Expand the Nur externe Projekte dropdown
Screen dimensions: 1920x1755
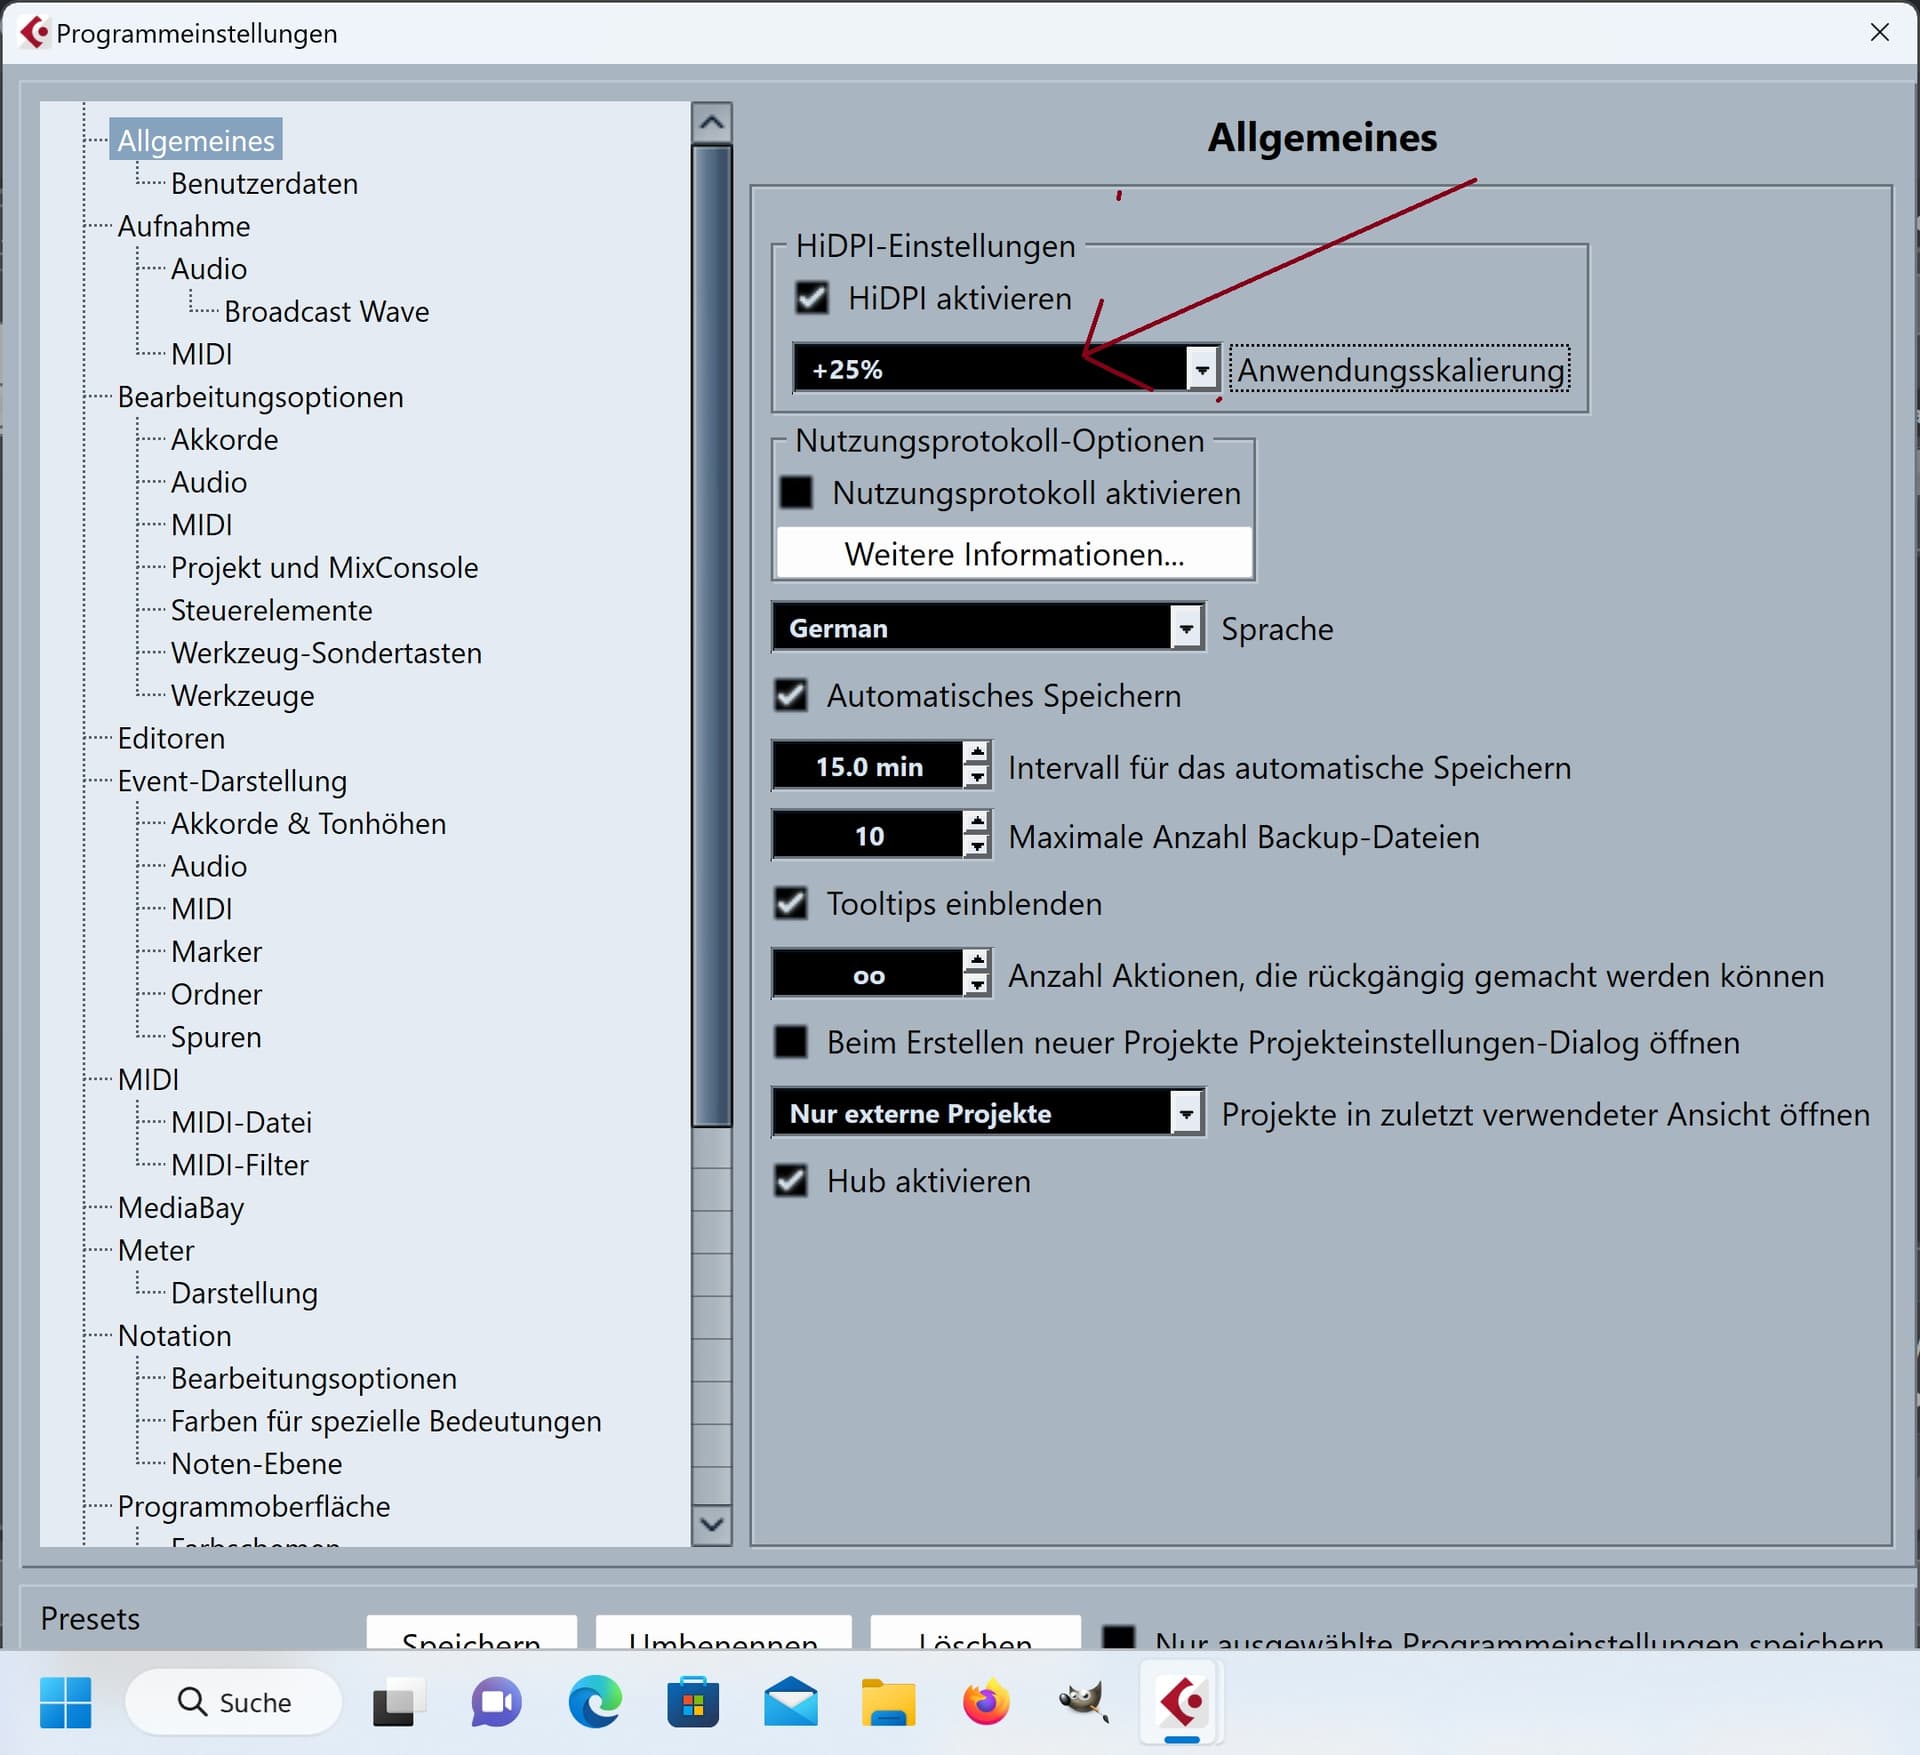pos(1186,1113)
